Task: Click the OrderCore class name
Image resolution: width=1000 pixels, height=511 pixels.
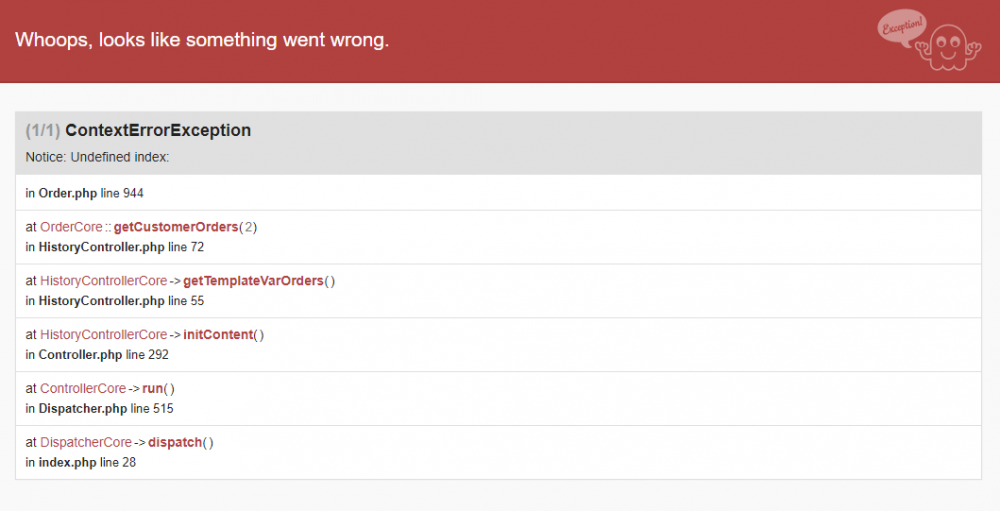Action: pyautogui.click(x=71, y=227)
